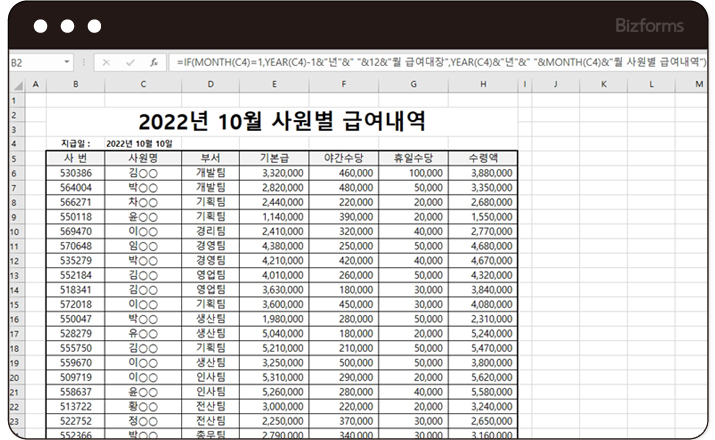Click the Insert Function fx icon
Viewport: 715px width, 440px height.
coord(153,62)
